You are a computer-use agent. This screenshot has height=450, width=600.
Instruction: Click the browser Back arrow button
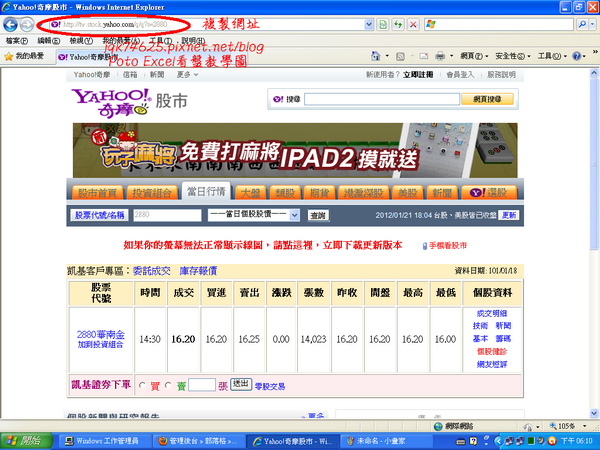[10, 25]
